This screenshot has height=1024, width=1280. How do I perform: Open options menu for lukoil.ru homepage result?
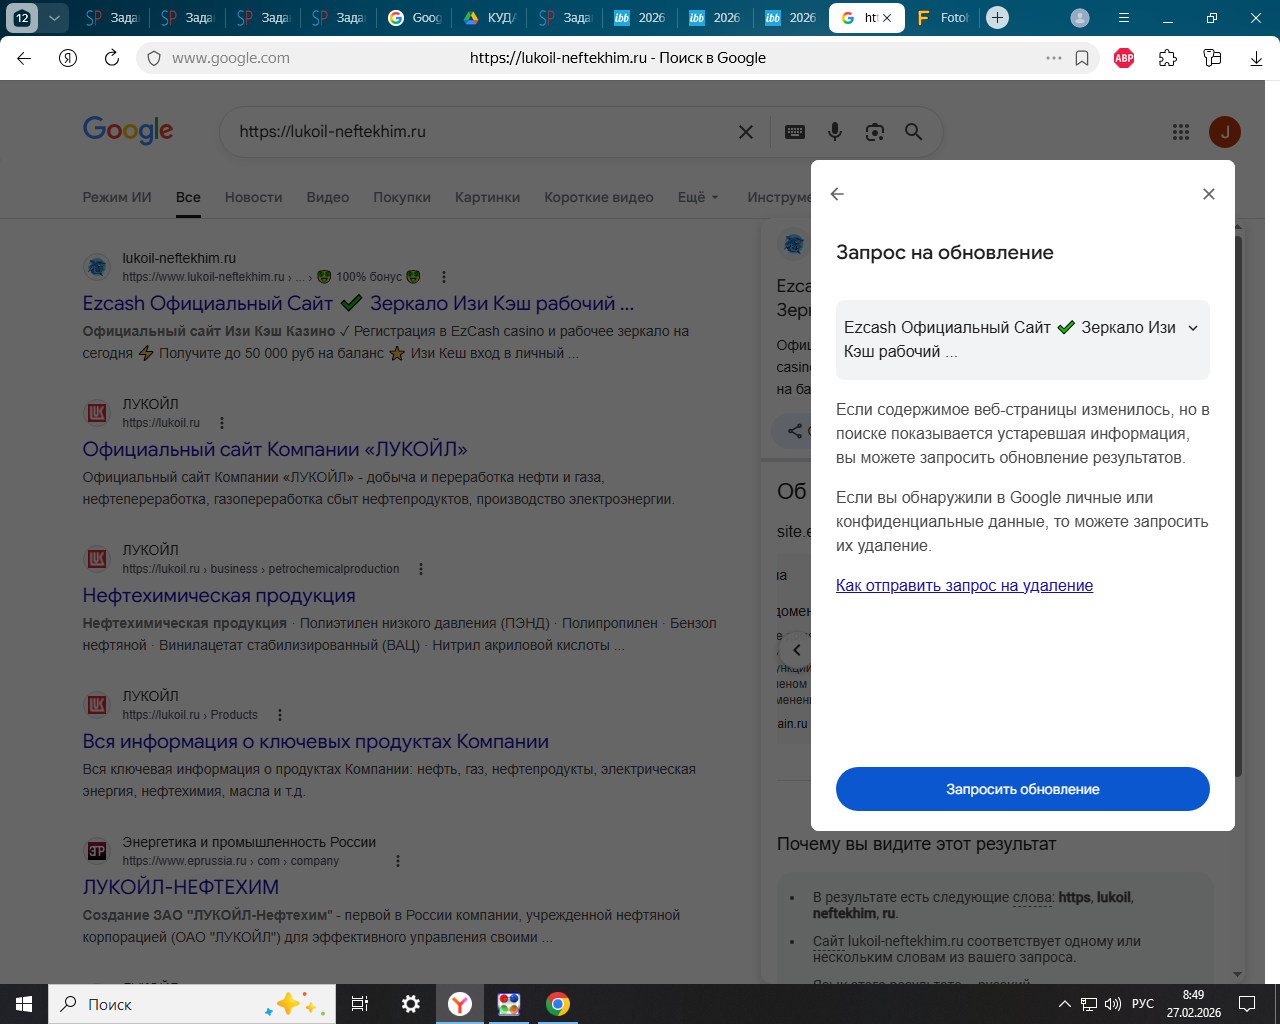(x=222, y=423)
